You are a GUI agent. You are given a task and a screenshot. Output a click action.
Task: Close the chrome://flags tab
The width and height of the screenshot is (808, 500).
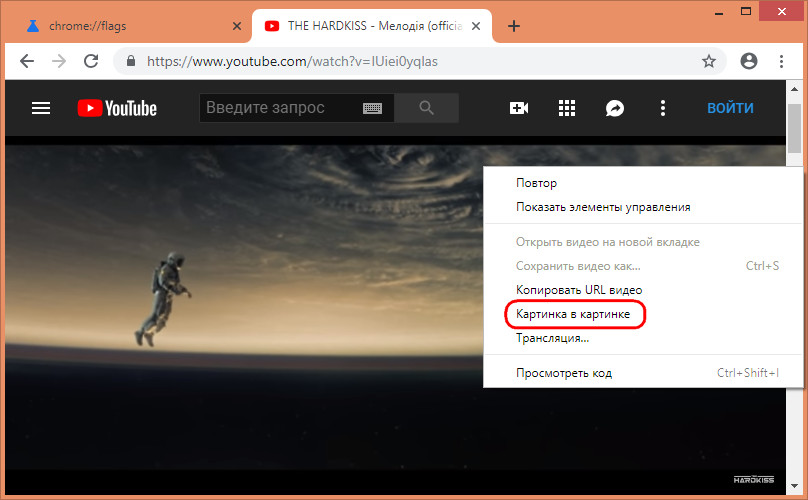[237, 26]
